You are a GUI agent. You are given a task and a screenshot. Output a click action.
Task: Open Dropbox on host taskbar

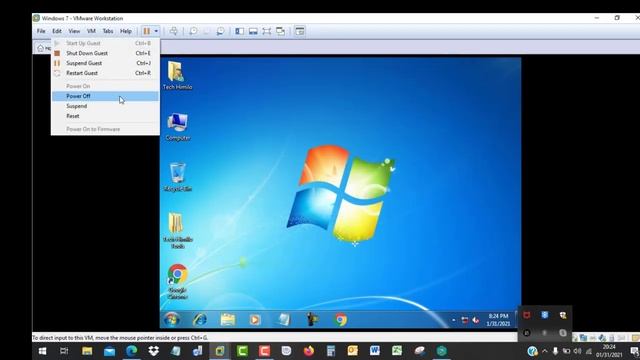point(153,351)
